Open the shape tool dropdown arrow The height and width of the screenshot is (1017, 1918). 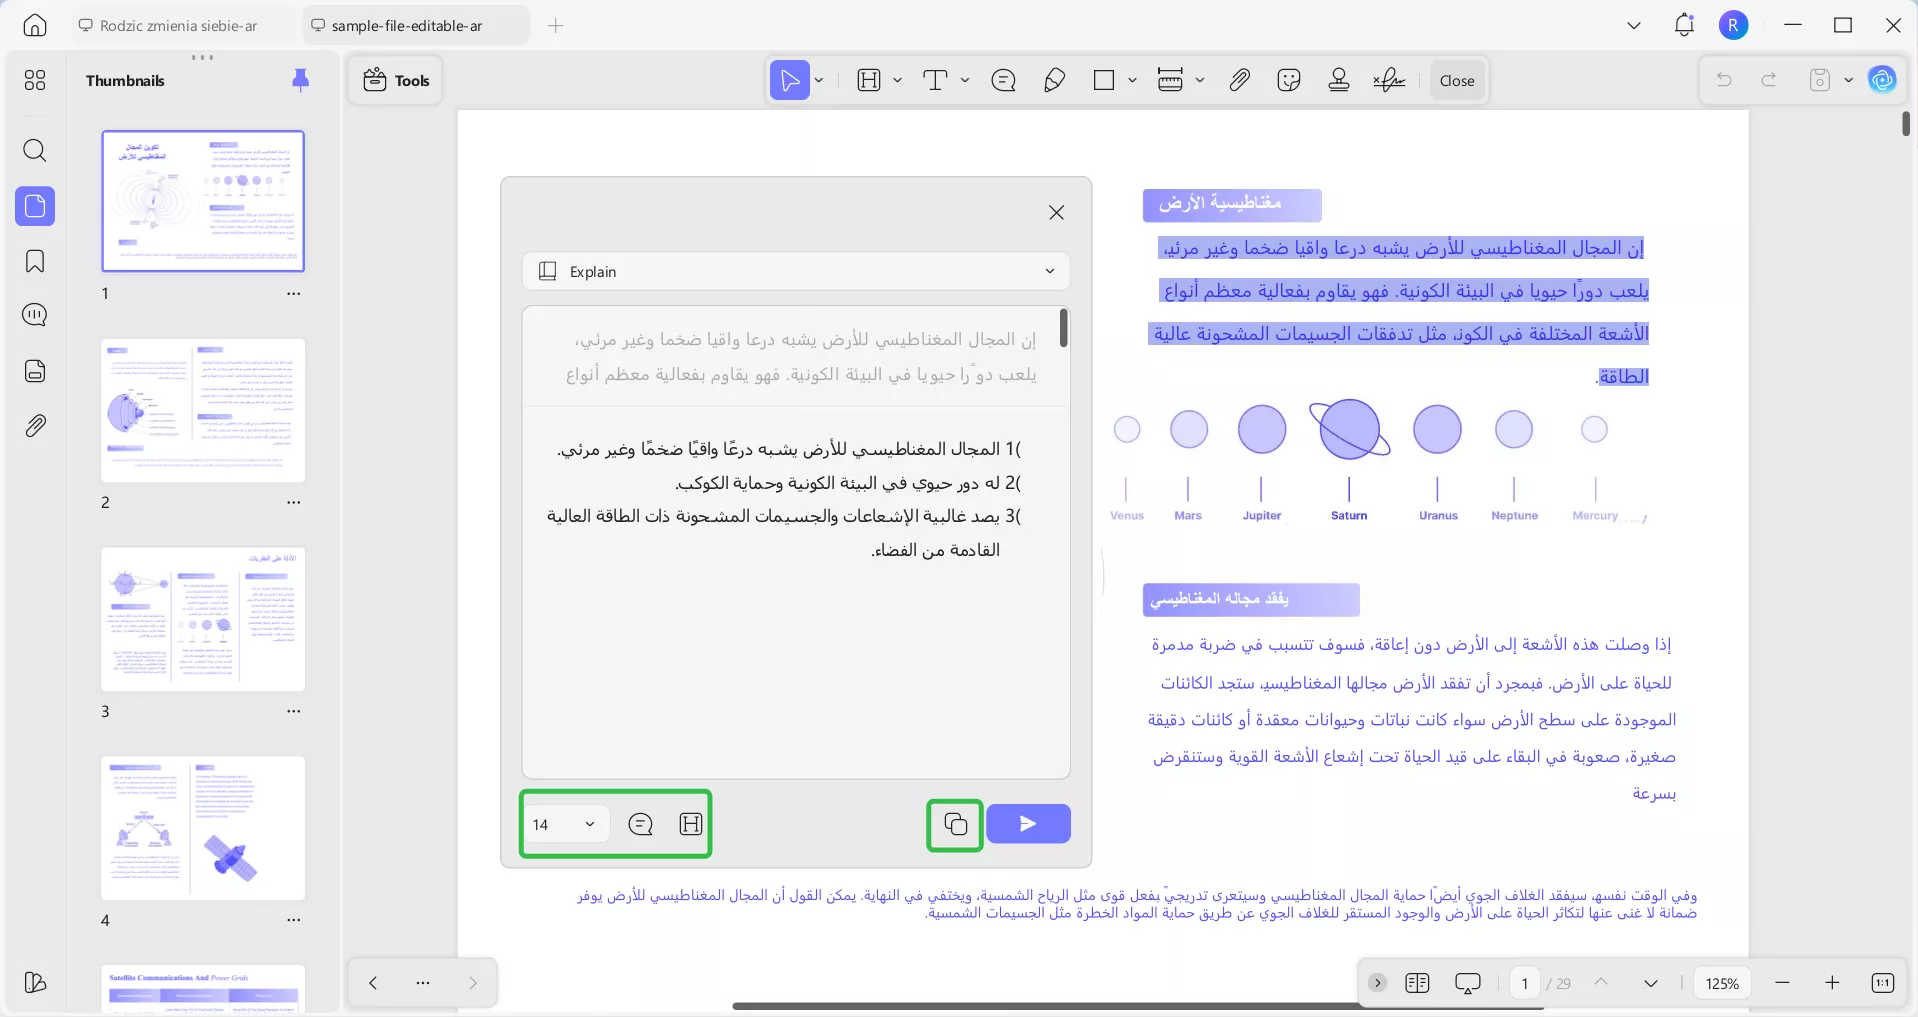(1131, 80)
